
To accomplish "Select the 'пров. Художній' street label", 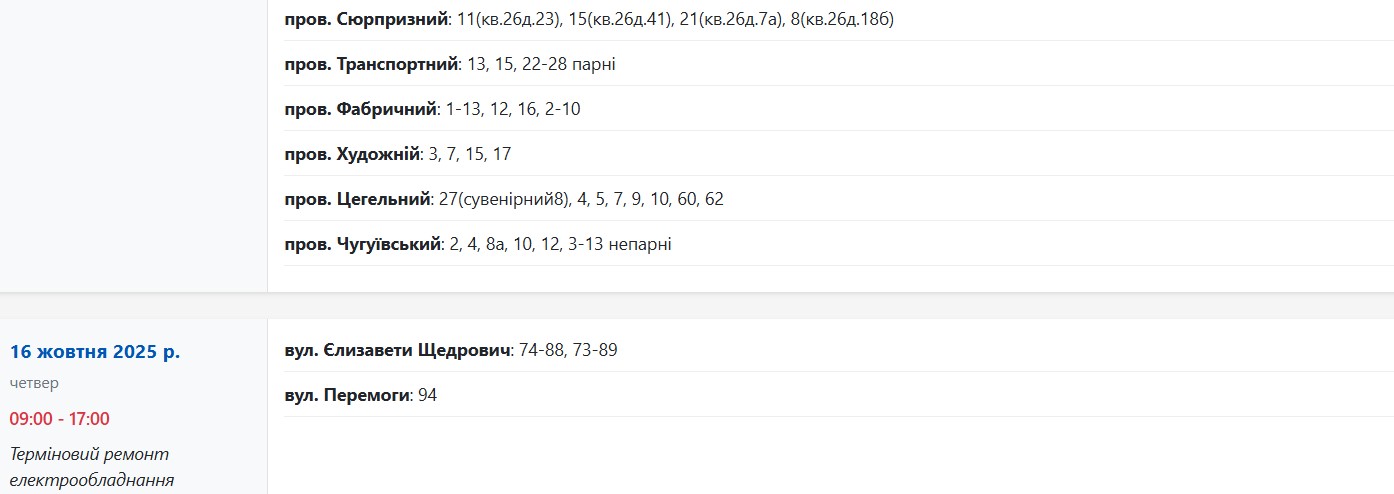I will coord(352,154).
